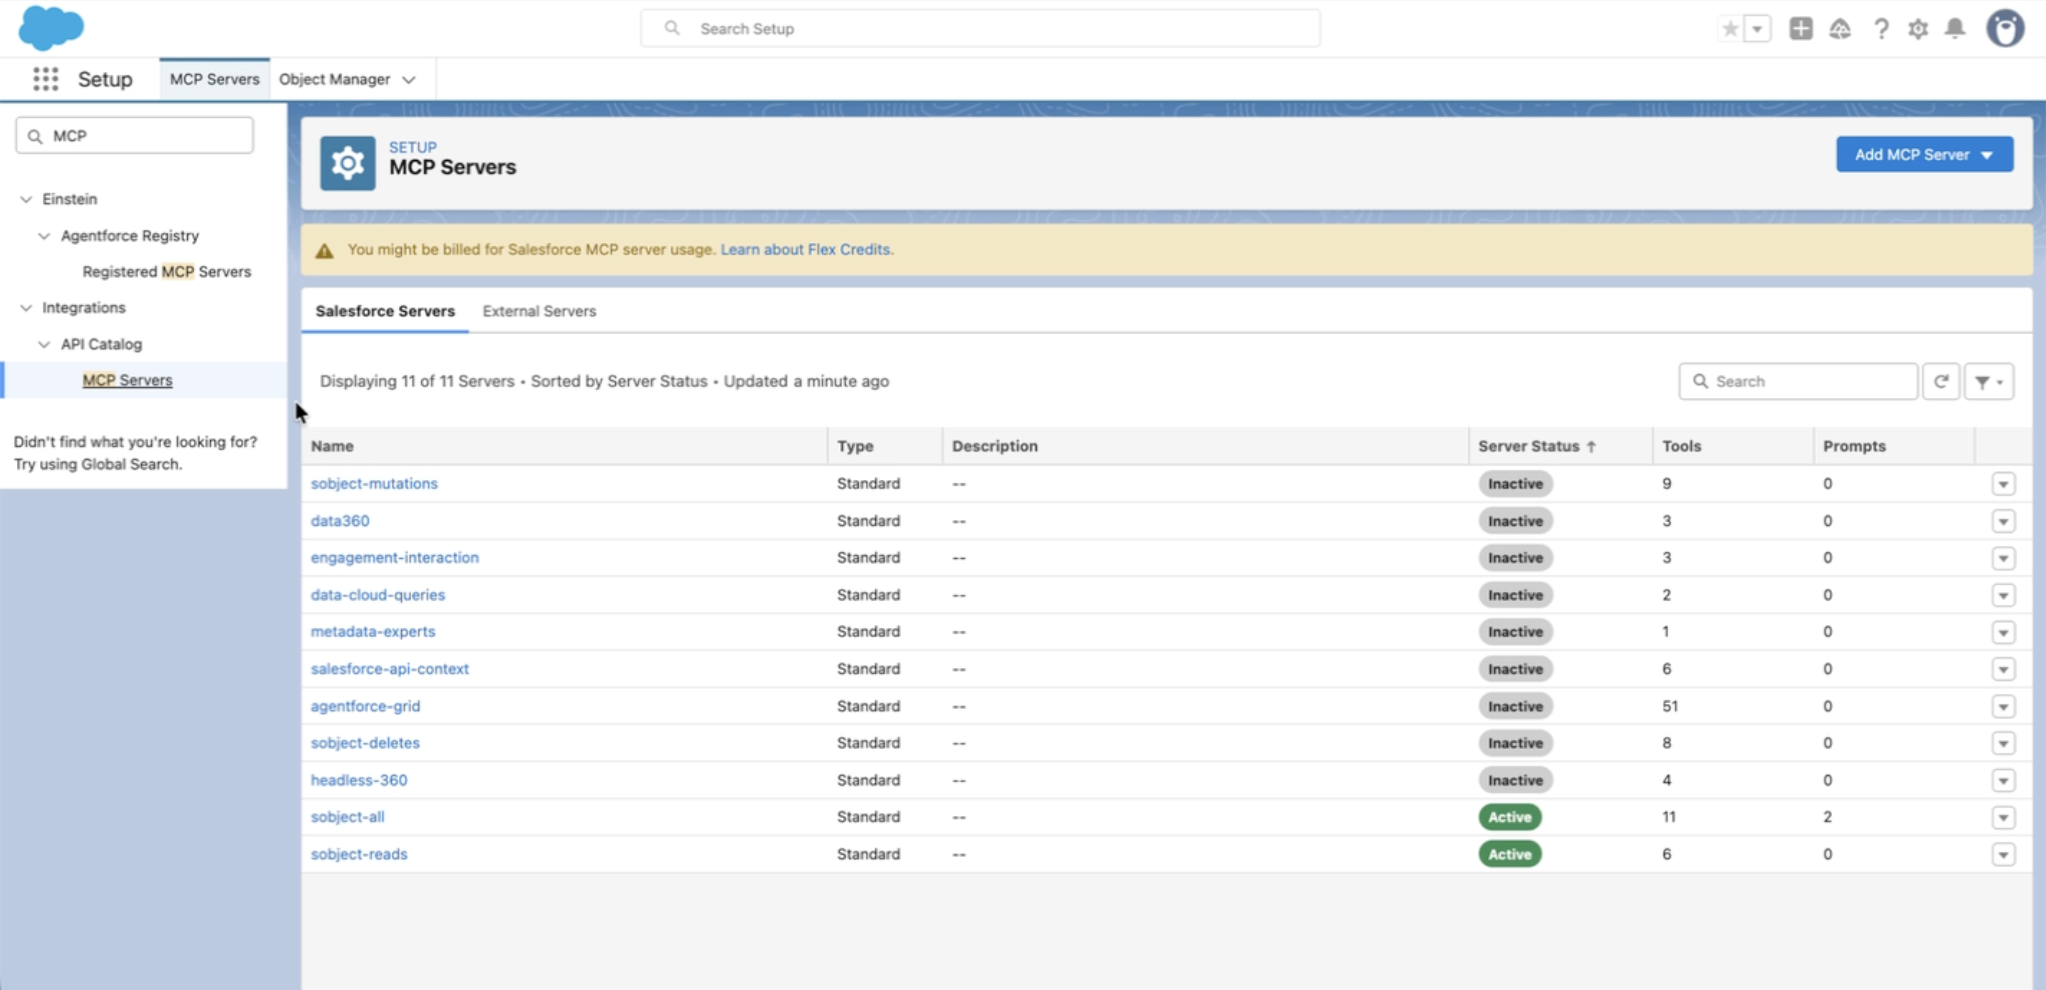Open row actions for headless-360
The width and height of the screenshot is (2046, 990).
2003,780
